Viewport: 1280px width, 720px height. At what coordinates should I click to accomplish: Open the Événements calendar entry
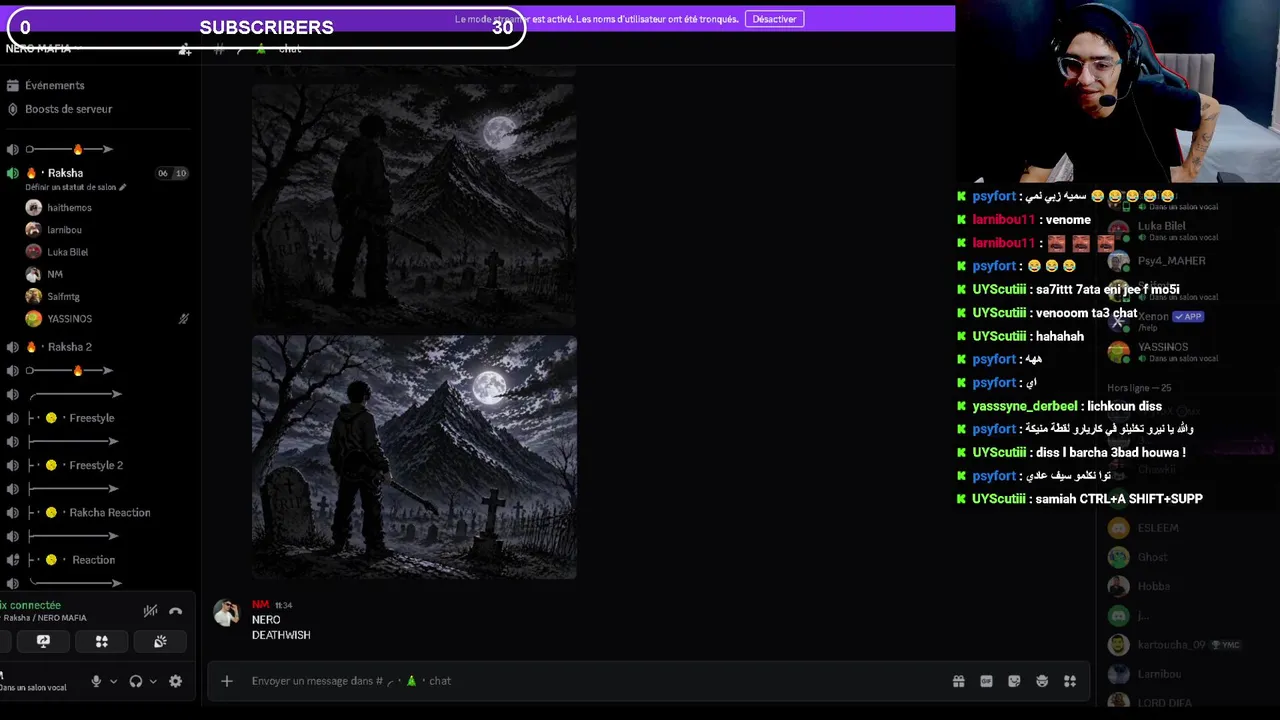pos(55,86)
